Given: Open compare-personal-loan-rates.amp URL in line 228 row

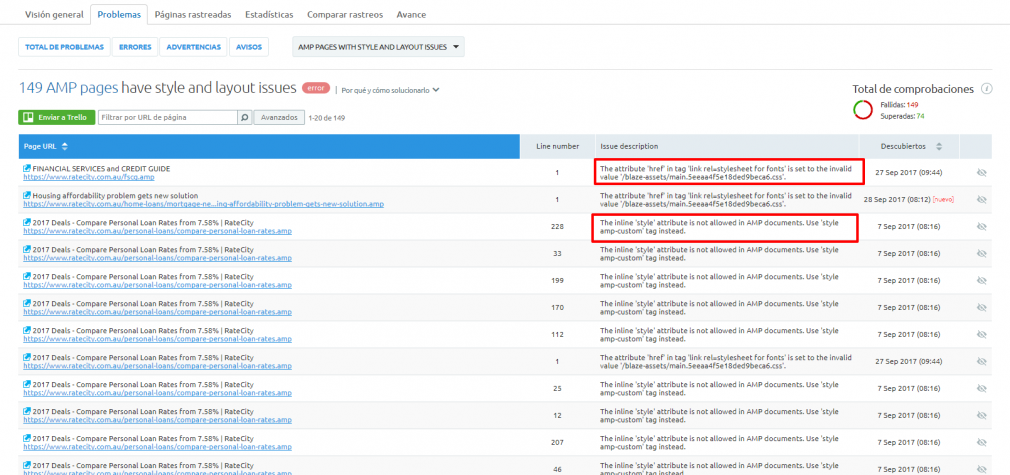Looking at the screenshot, I should (158, 231).
